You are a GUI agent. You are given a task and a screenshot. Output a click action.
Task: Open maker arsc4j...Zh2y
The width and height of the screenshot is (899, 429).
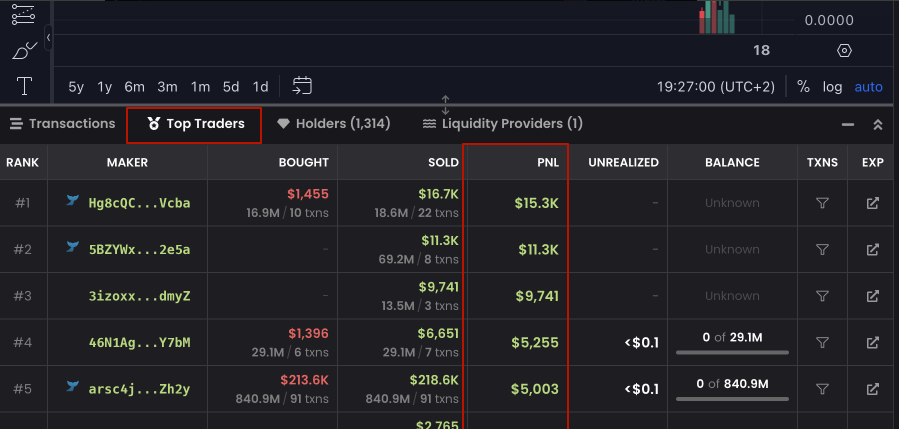click(x=139, y=389)
